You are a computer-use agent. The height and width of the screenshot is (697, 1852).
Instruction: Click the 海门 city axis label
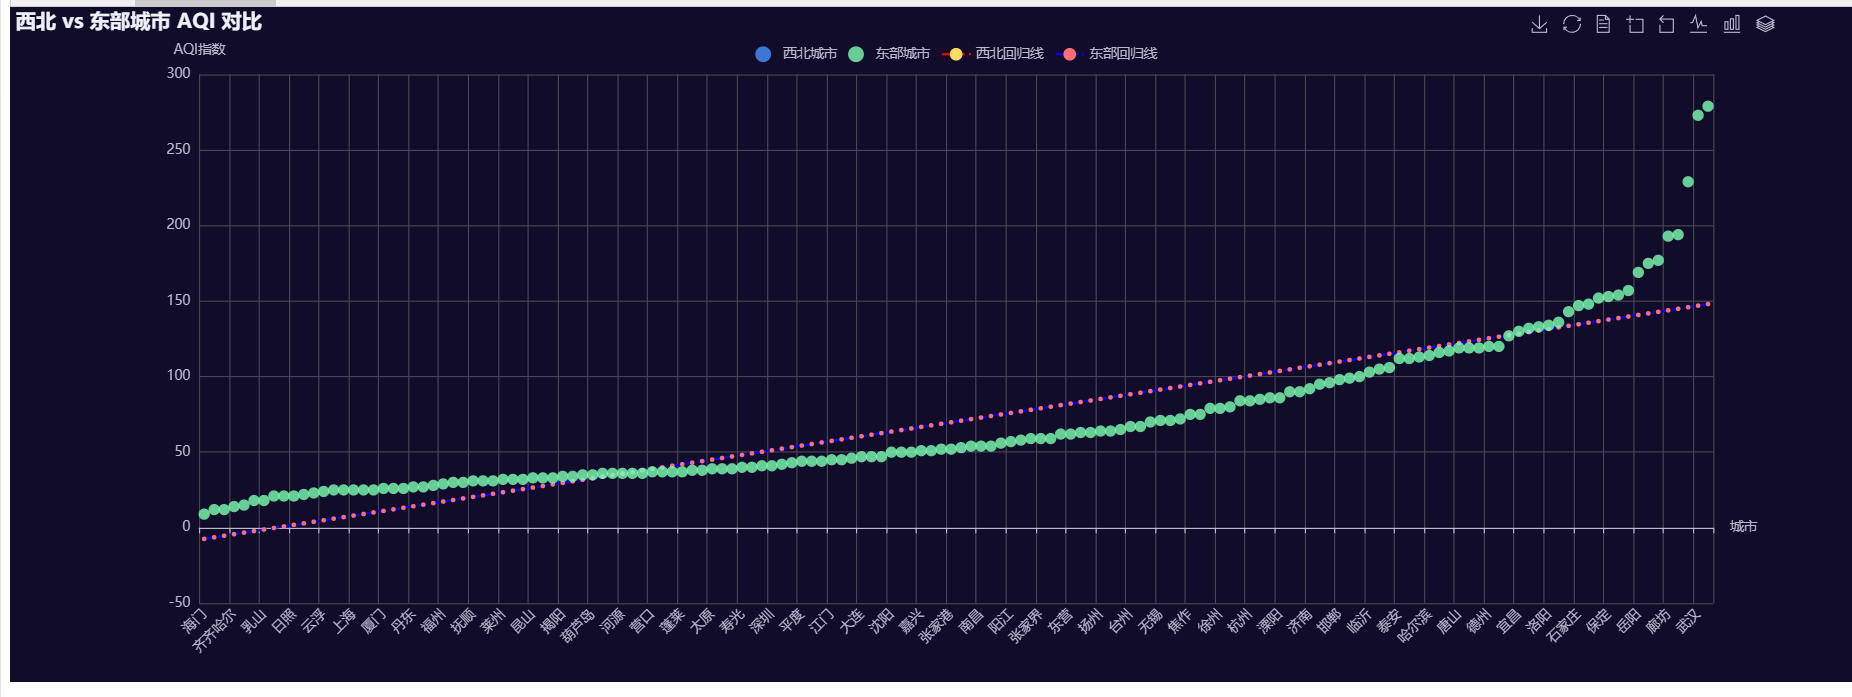[193, 621]
